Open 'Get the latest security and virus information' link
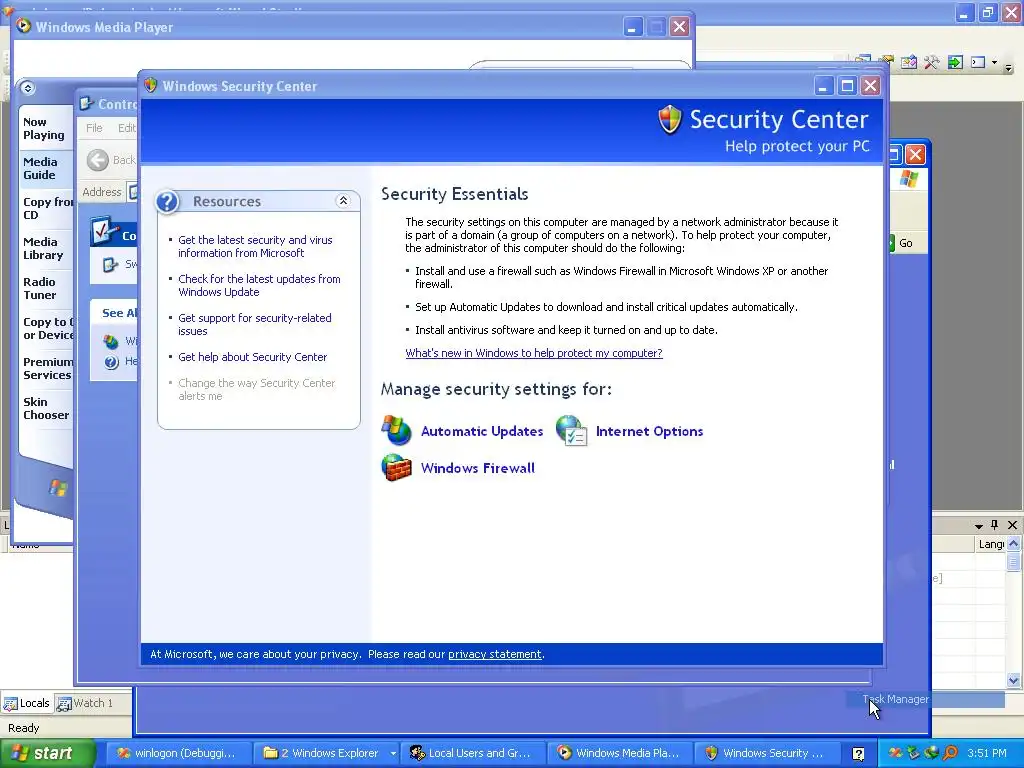The width and height of the screenshot is (1024, 768). click(255, 246)
